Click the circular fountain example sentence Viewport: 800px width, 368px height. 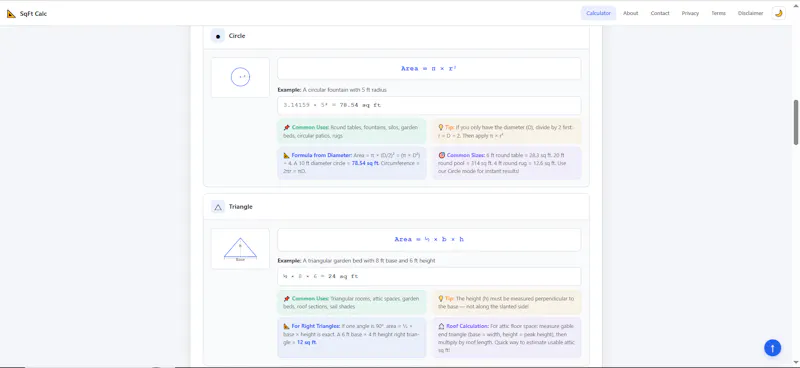coord(332,90)
